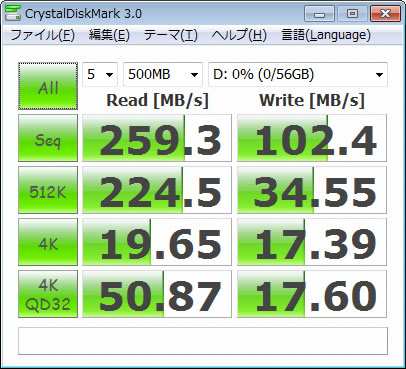Start the 4K random test
The image size is (406, 369).
[x=48, y=242]
